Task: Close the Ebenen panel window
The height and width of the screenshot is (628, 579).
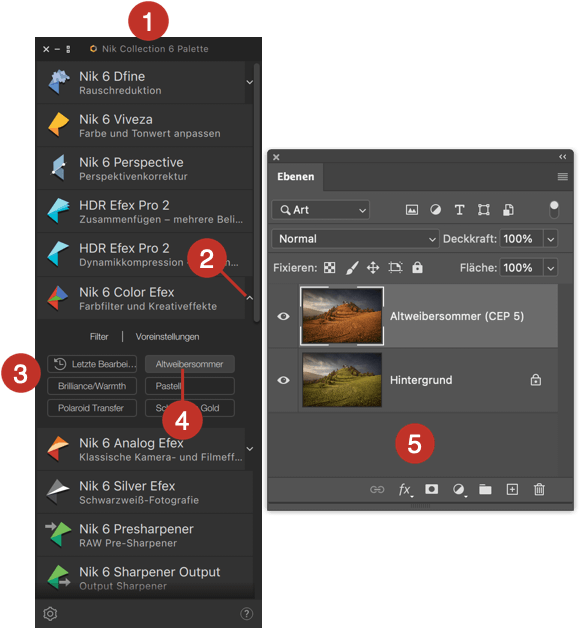Action: tap(276, 157)
